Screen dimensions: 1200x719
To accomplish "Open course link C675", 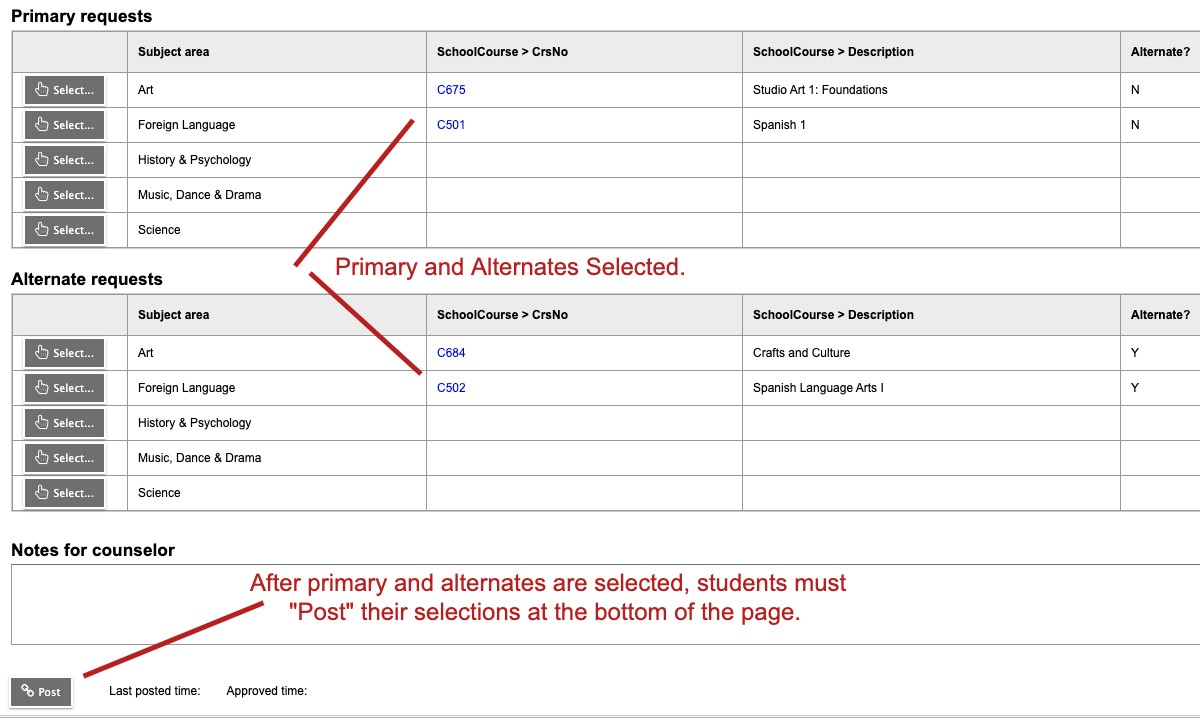I will [451, 90].
